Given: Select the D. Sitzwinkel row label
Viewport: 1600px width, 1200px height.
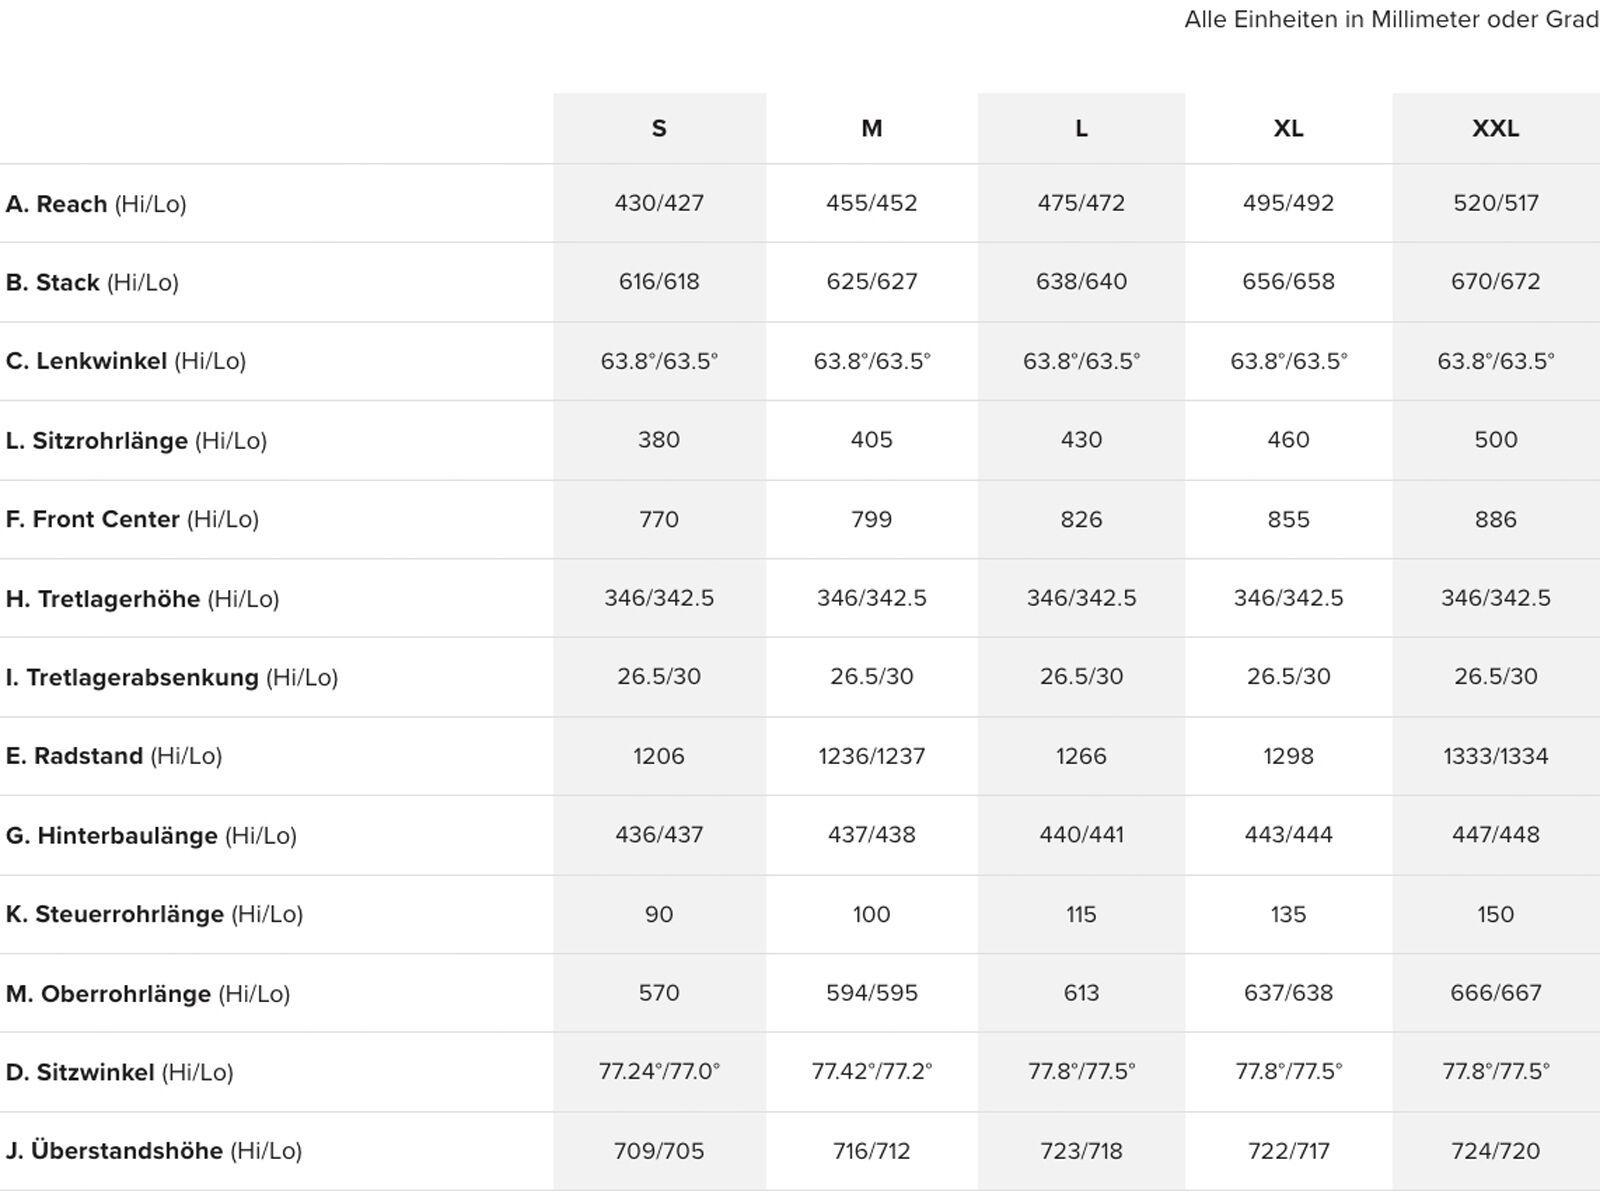Looking at the screenshot, I should click(x=119, y=1073).
